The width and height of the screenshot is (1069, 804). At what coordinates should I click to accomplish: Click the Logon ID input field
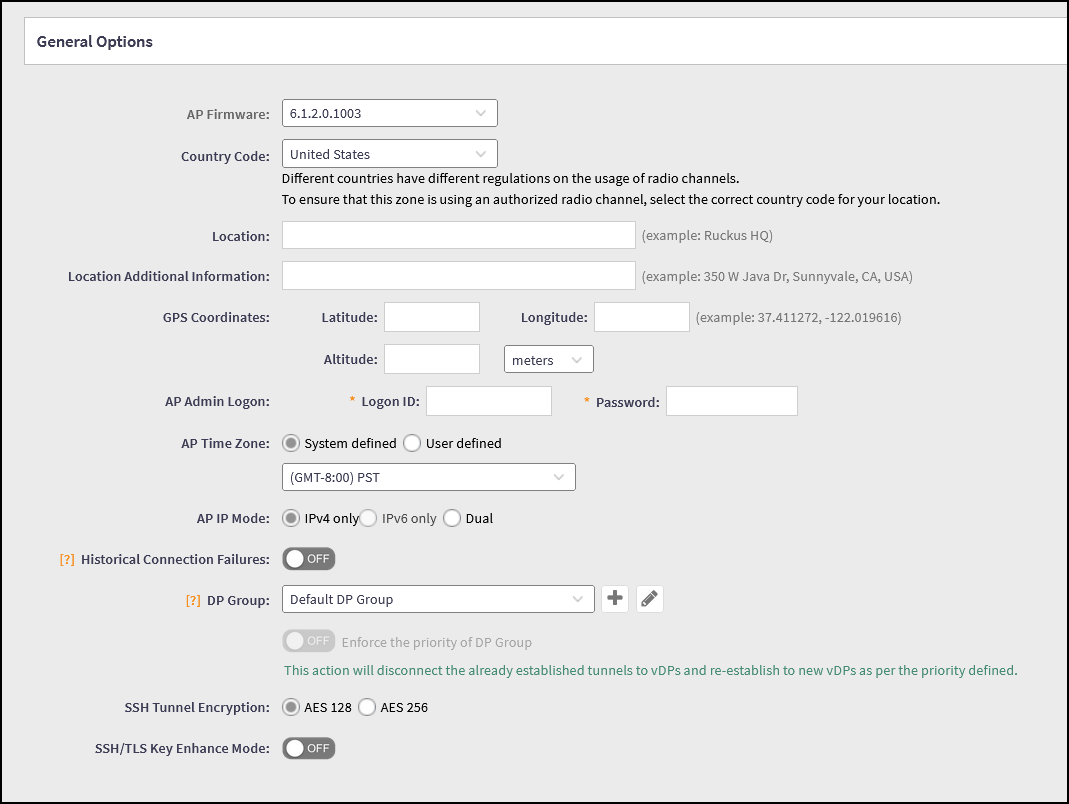[x=489, y=401]
